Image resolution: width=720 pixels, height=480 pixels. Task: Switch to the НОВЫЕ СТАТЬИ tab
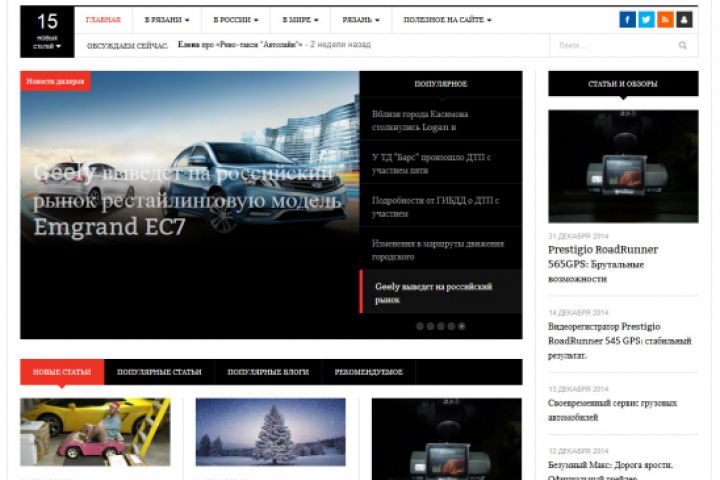click(62, 372)
